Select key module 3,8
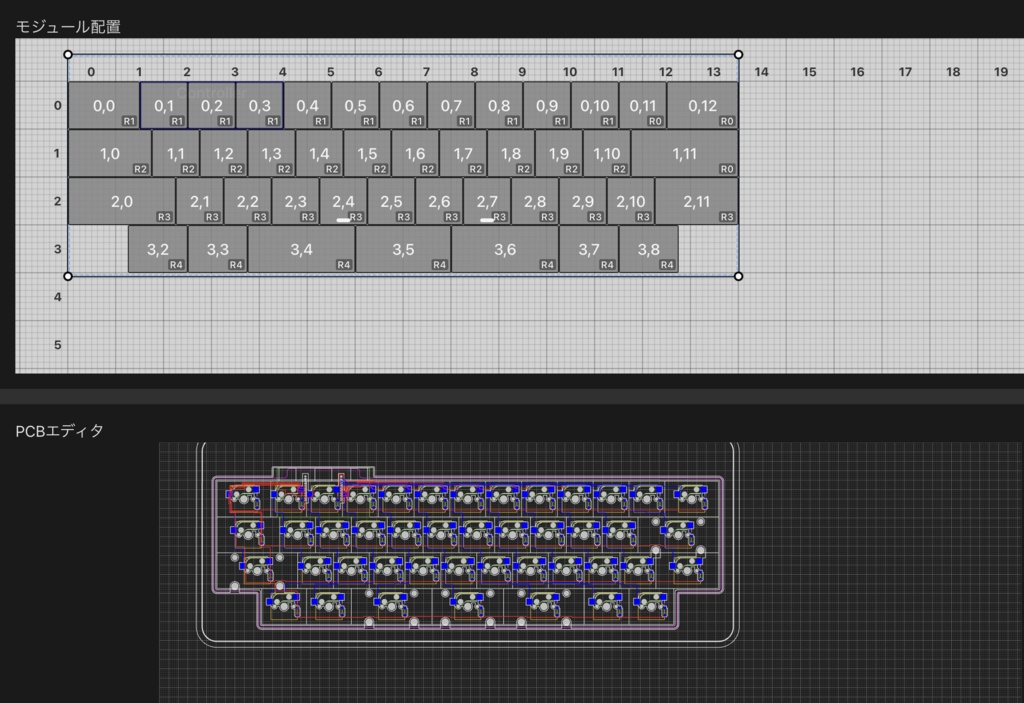Viewport: 1024px width, 703px height. click(x=648, y=249)
